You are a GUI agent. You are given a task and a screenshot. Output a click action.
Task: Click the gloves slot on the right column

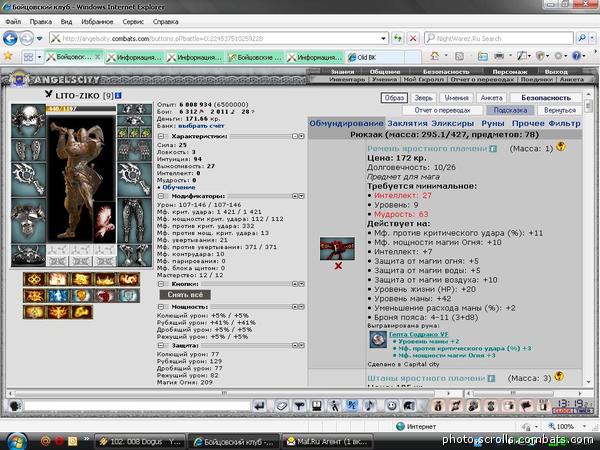134,150
